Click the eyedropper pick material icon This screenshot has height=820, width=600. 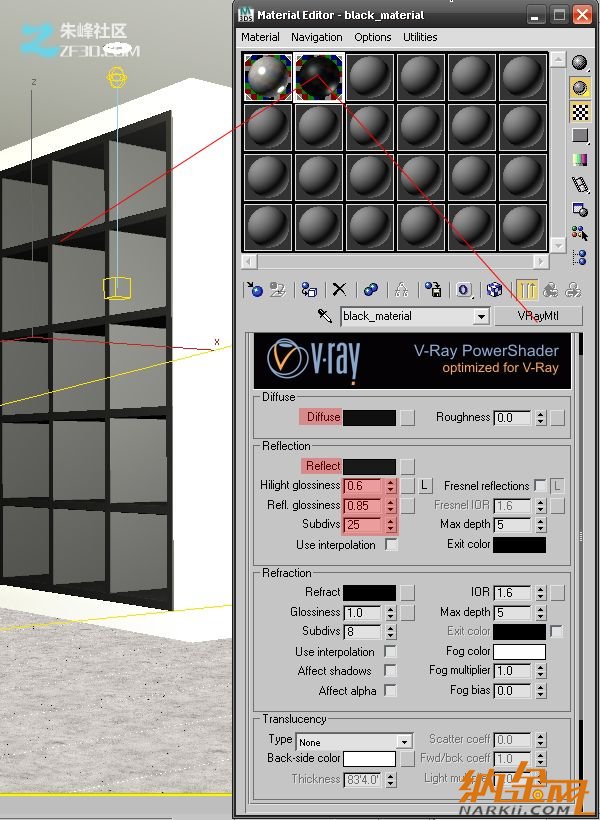[324, 316]
